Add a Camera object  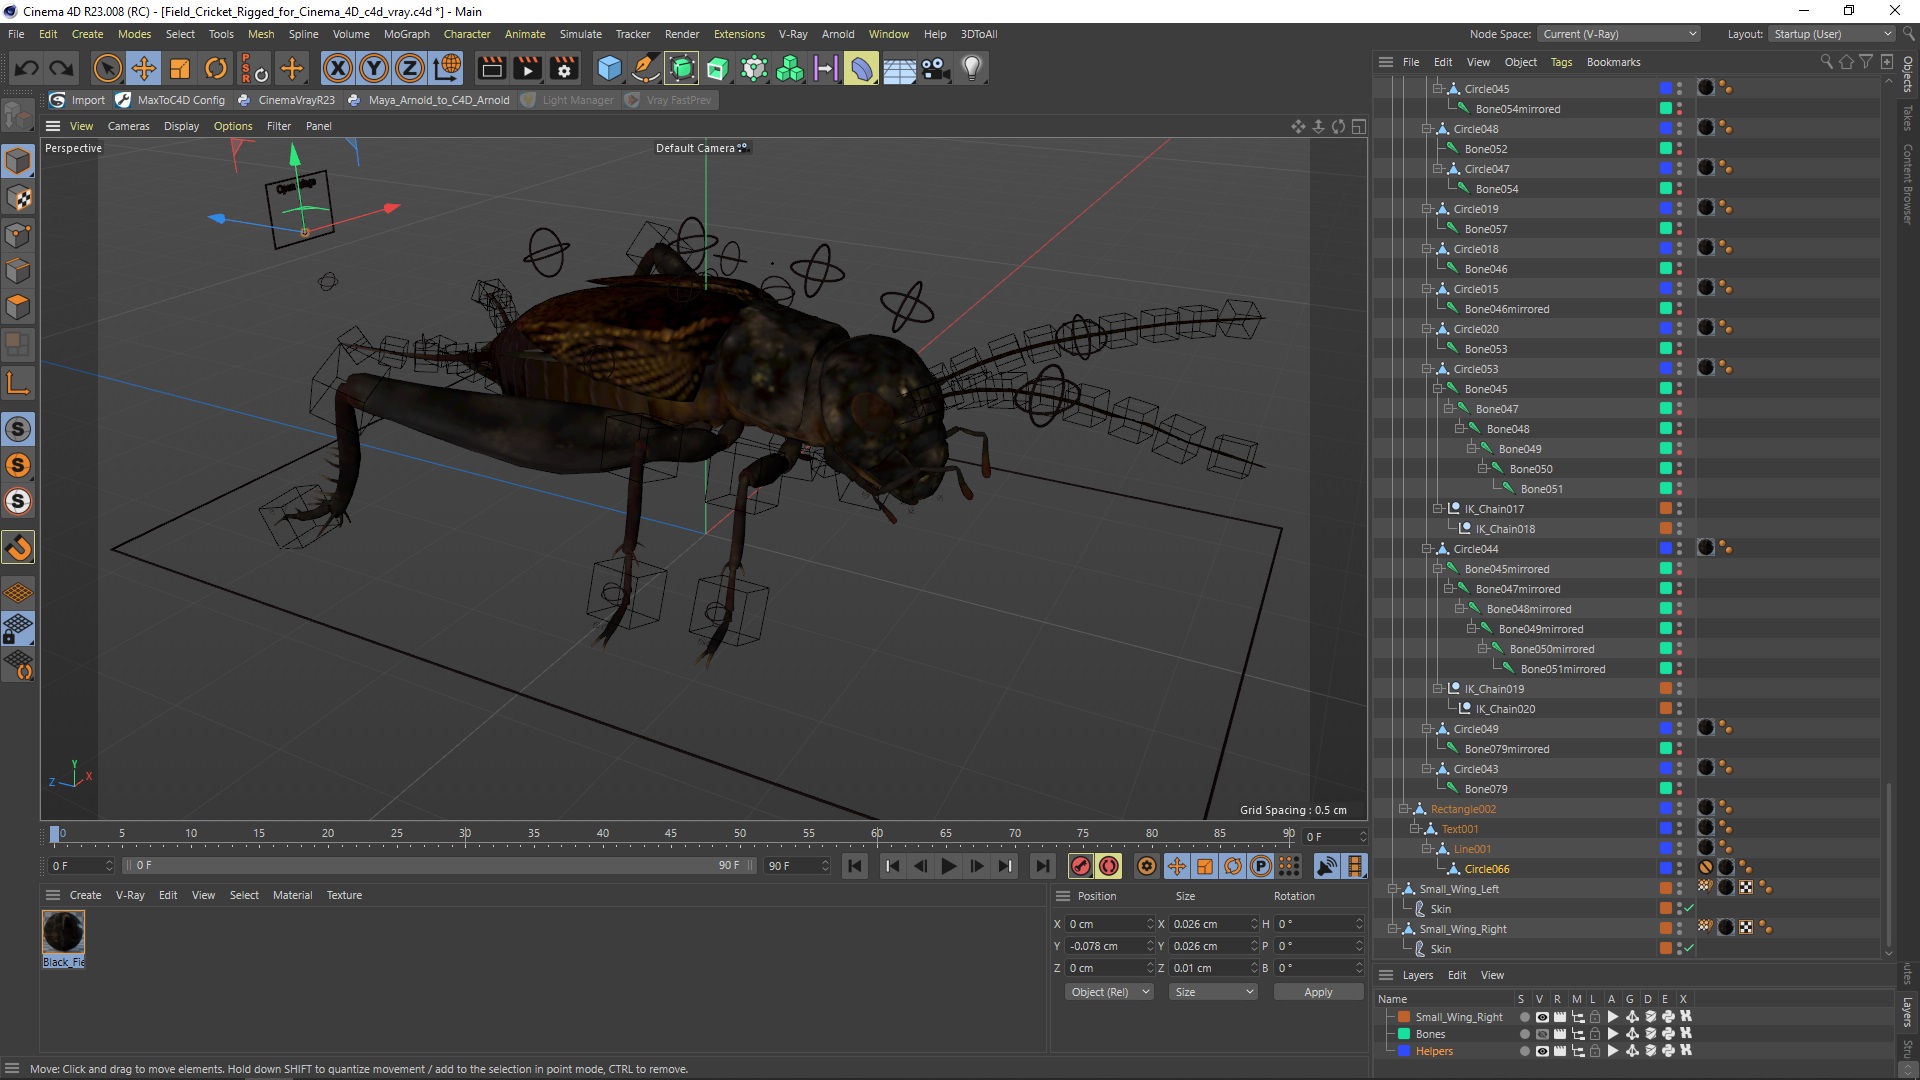point(935,68)
